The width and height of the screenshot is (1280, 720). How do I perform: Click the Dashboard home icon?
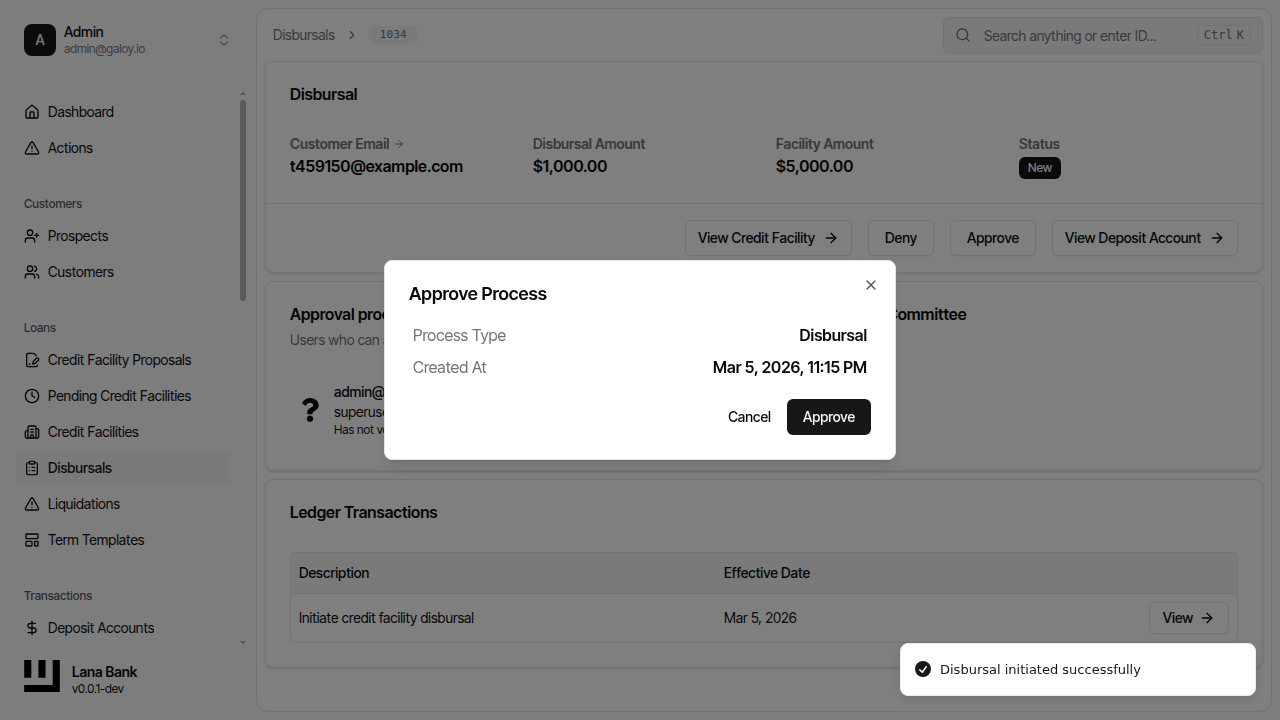[x=32, y=112]
